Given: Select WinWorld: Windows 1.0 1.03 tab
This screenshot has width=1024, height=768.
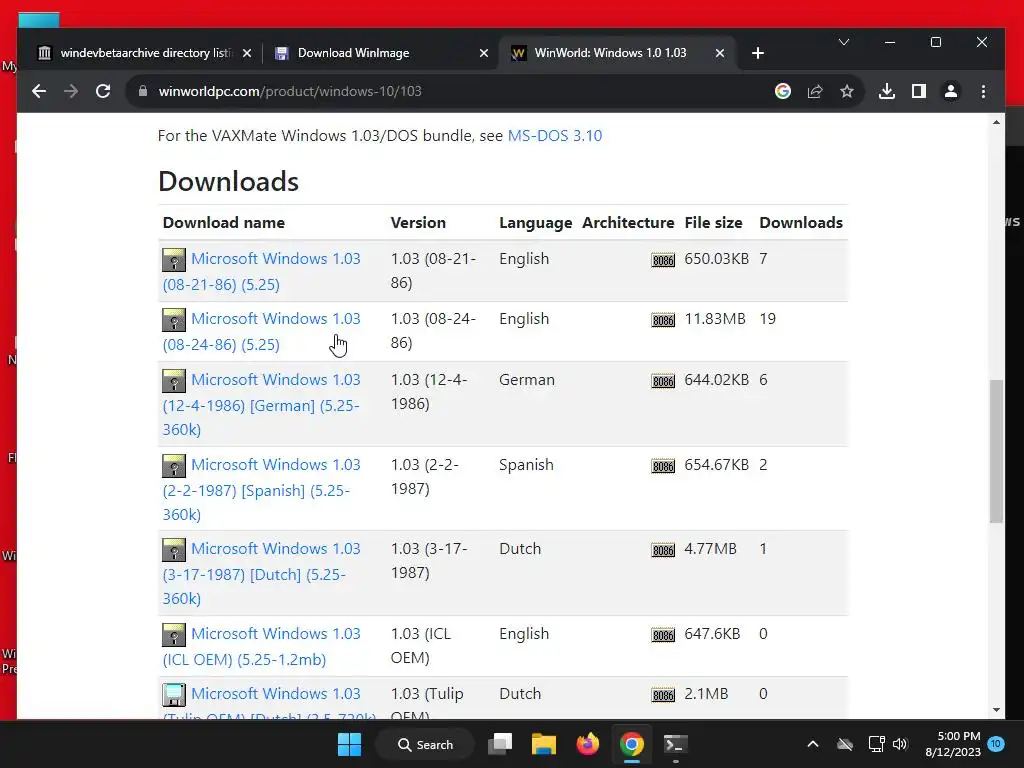Looking at the screenshot, I should click(617, 53).
